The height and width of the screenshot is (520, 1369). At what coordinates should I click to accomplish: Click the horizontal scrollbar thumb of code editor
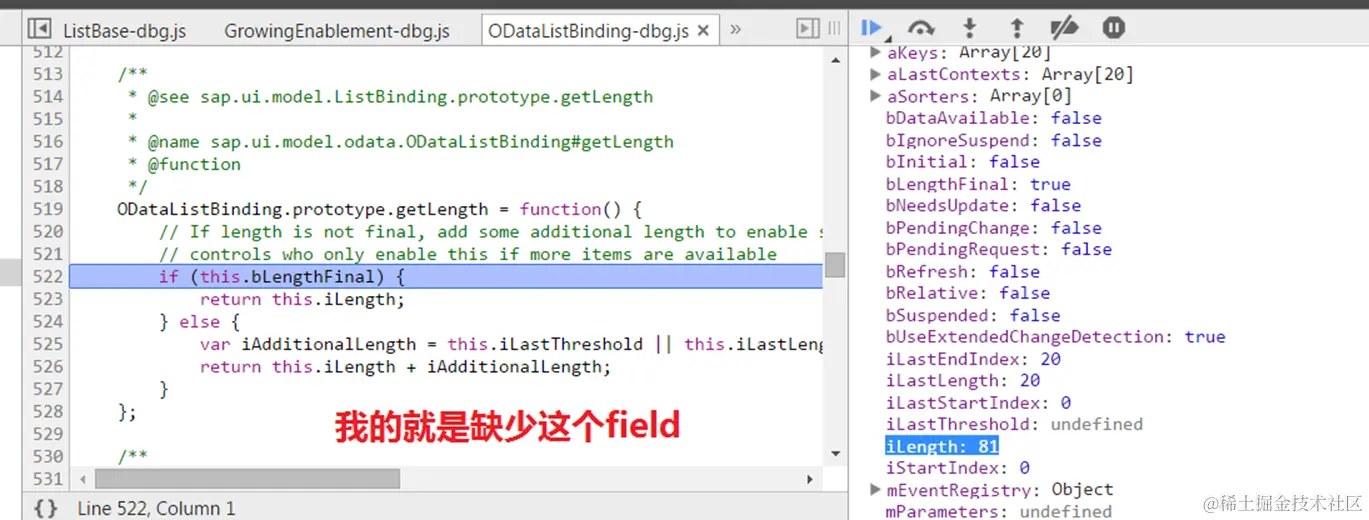(247, 479)
